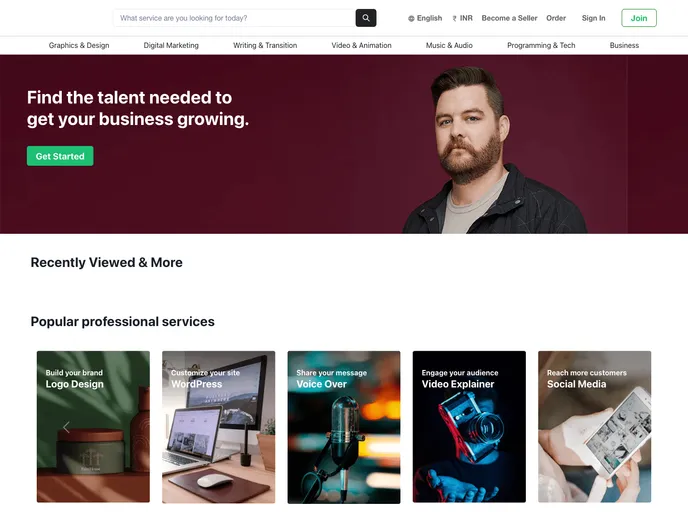Click the Join button
This screenshot has width=688, height=512.
(639, 18)
